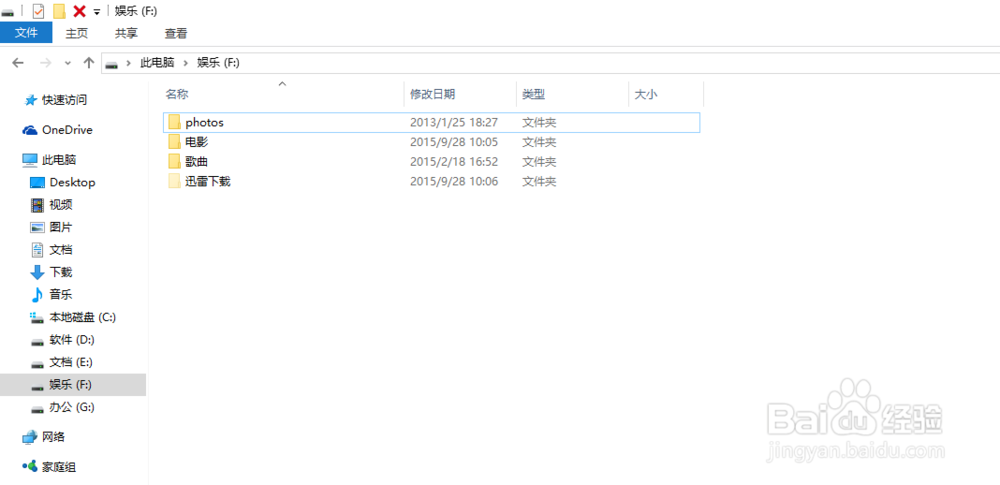Click the 迅雷下载 folder name
Image resolution: width=1000 pixels, height=485 pixels.
pyautogui.click(x=208, y=181)
